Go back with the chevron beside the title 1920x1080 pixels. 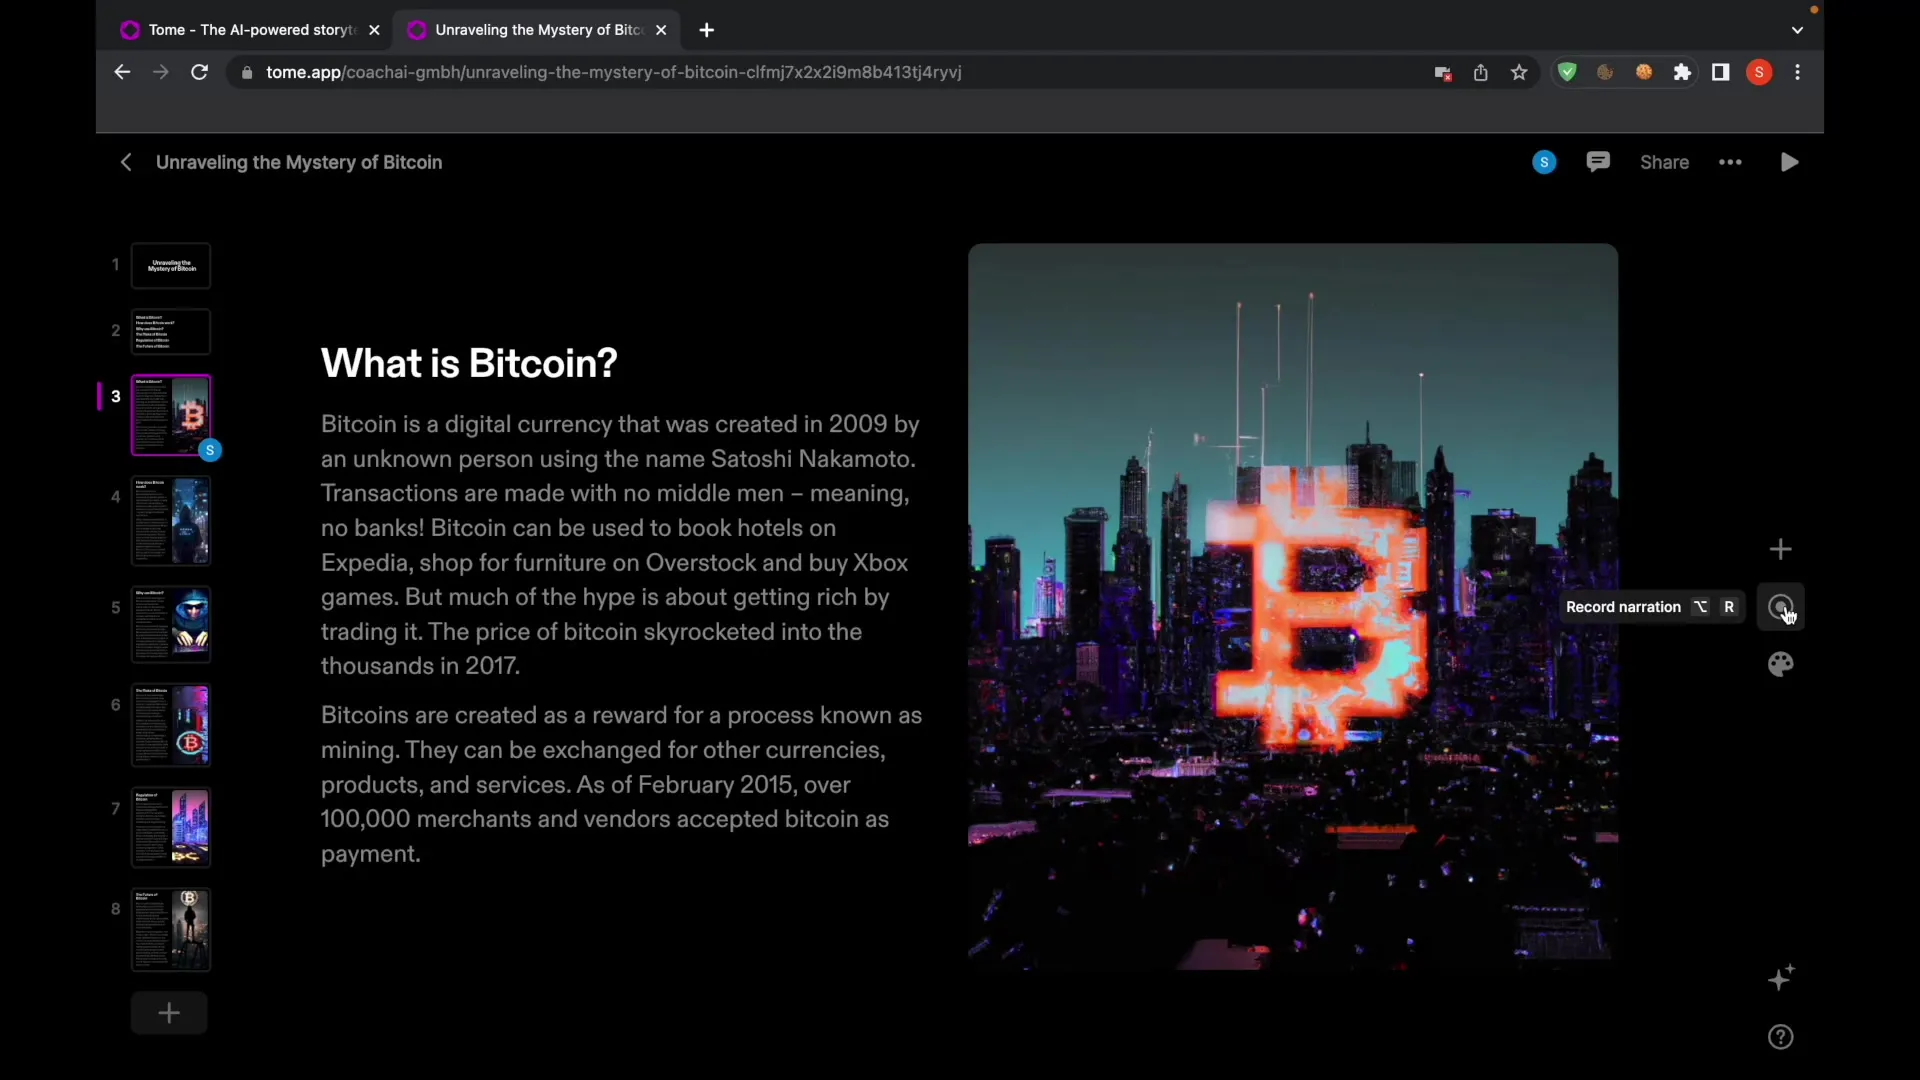tap(126, 162)
